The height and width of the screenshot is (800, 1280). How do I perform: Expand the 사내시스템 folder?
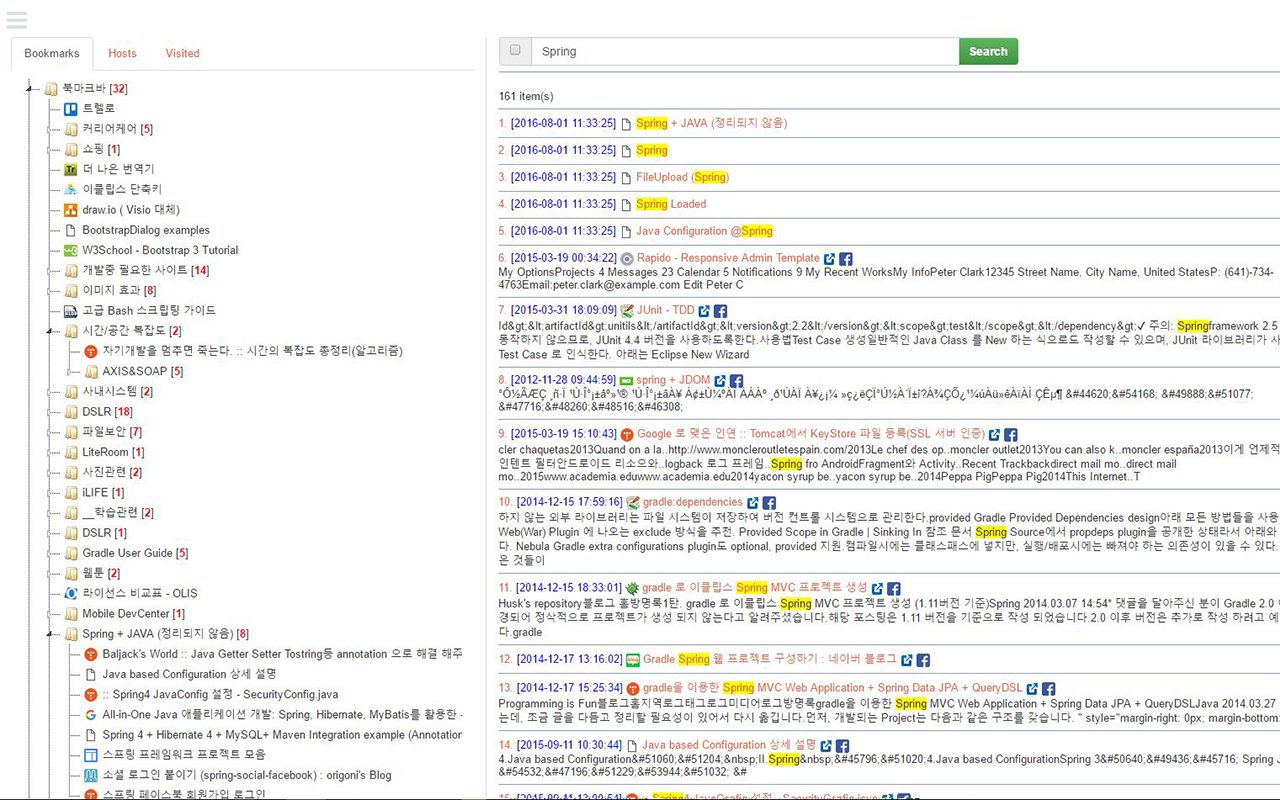[51, 391]
